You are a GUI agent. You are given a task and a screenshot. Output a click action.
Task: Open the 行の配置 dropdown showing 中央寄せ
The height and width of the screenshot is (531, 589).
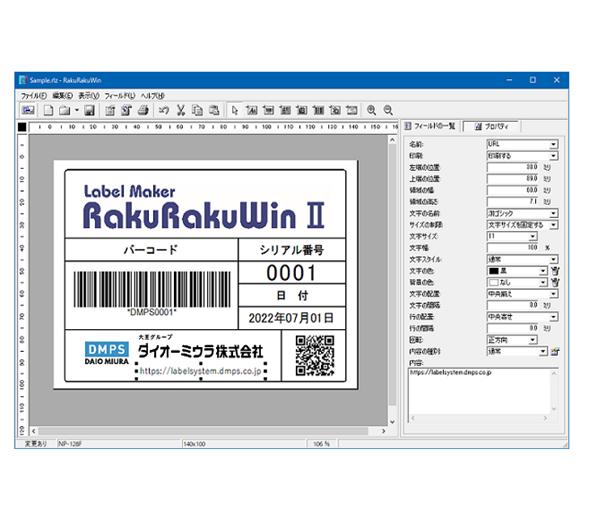click(x=553, y=317)
